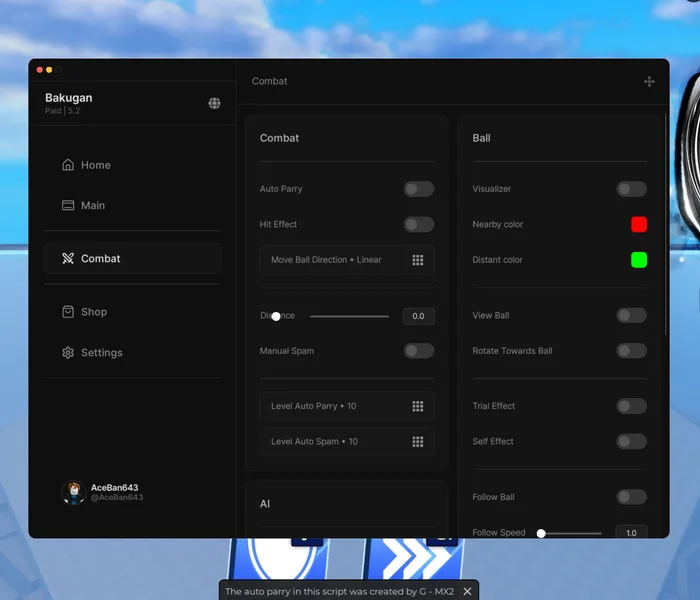
Task: Click the vertical scrollbar of the Combat page
Action: [x=665, y=223]
